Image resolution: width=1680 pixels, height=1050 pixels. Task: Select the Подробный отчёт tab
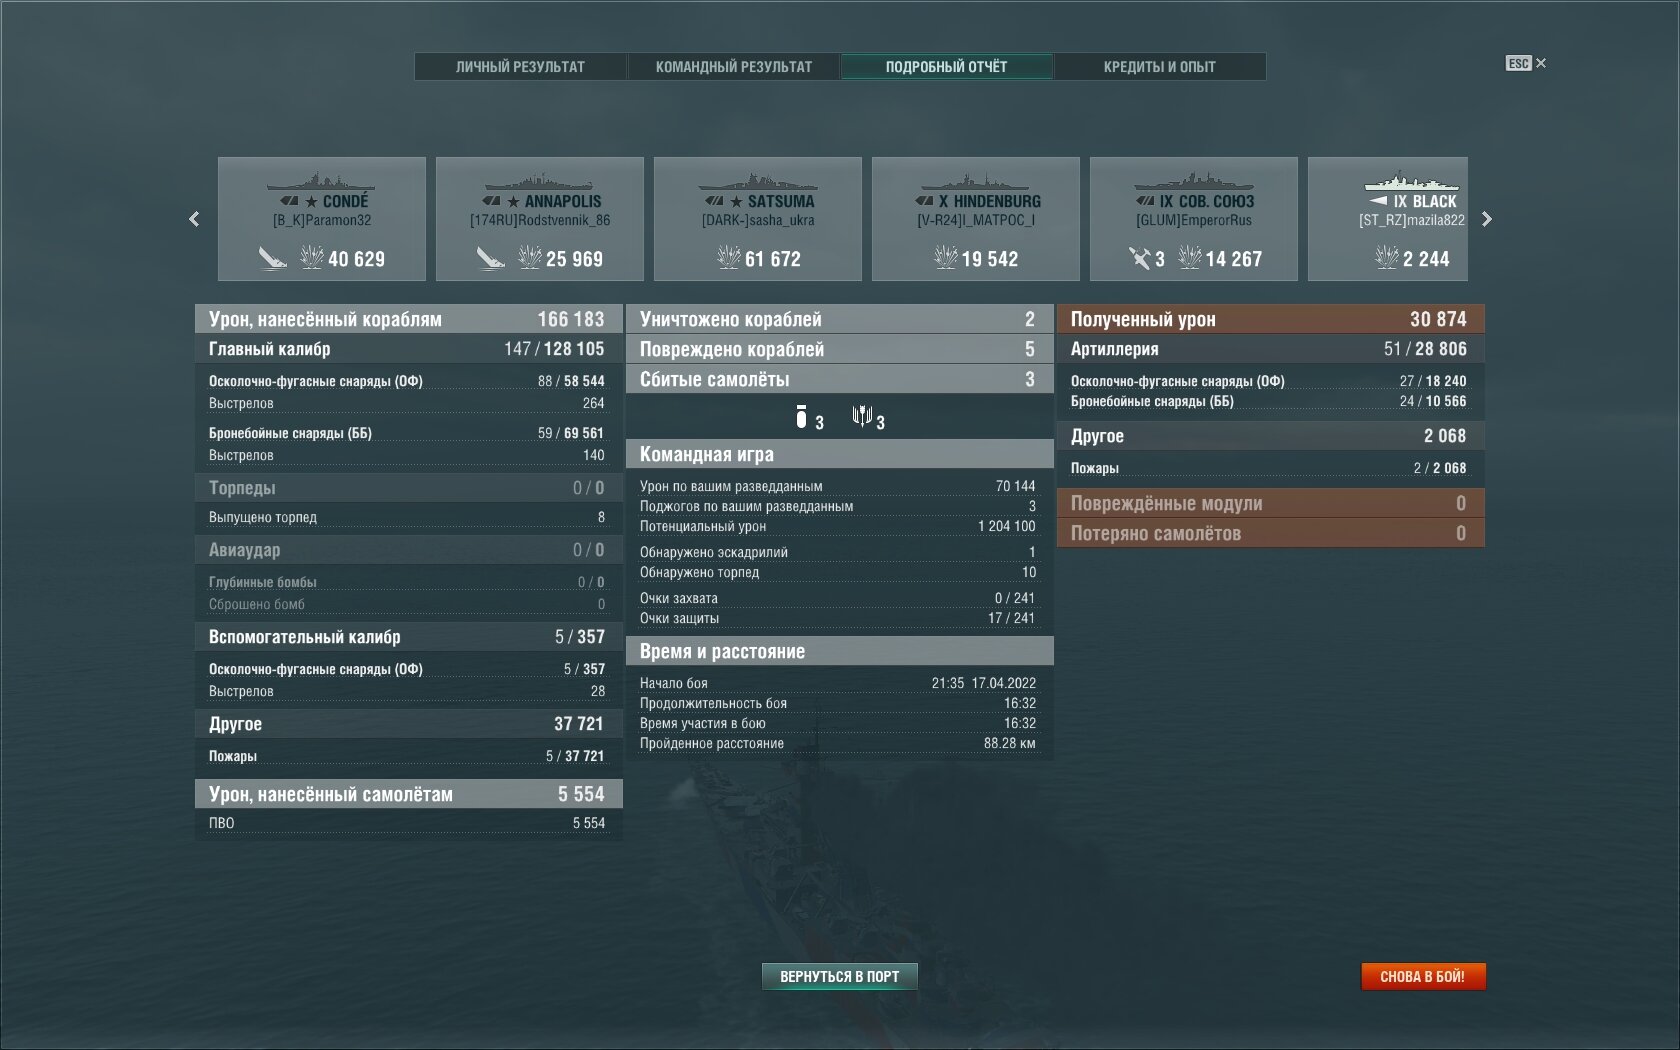(946, 67)
